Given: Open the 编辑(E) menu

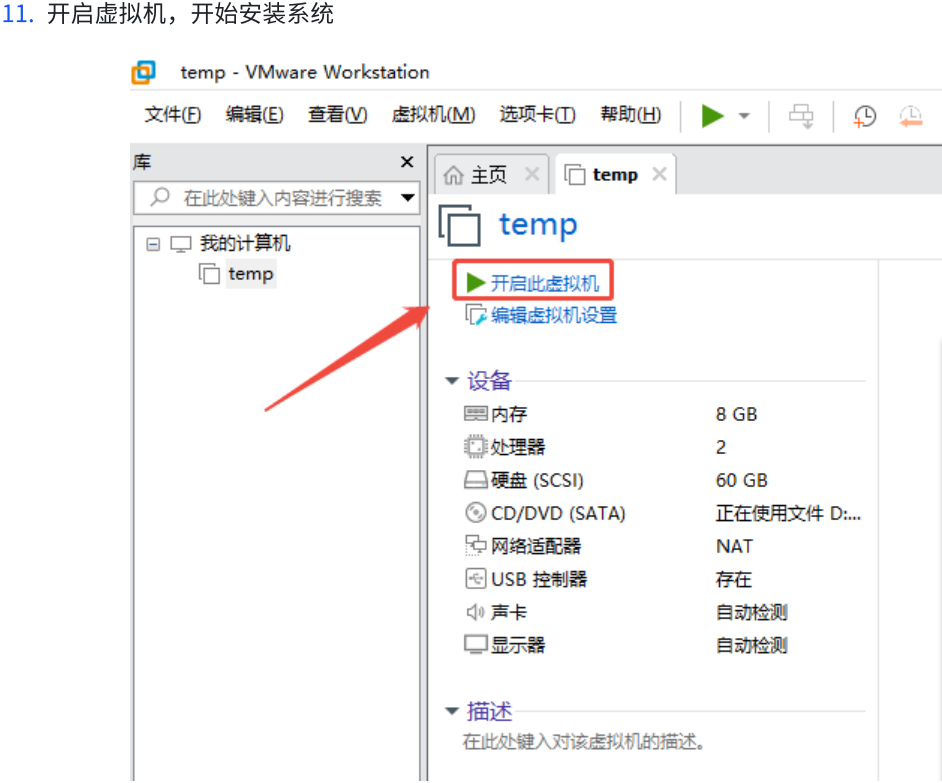Looking at the screenshot, I should click(254, 114).
